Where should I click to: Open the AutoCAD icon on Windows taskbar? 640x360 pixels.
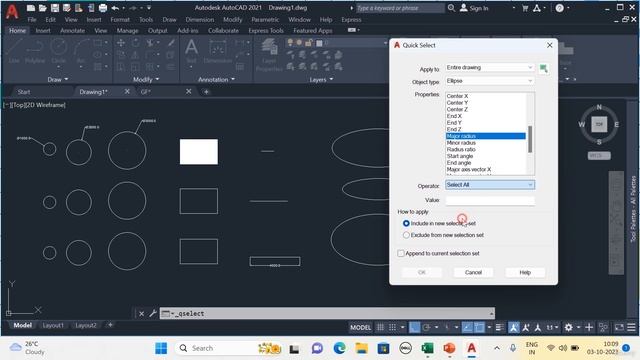[471, 348]
